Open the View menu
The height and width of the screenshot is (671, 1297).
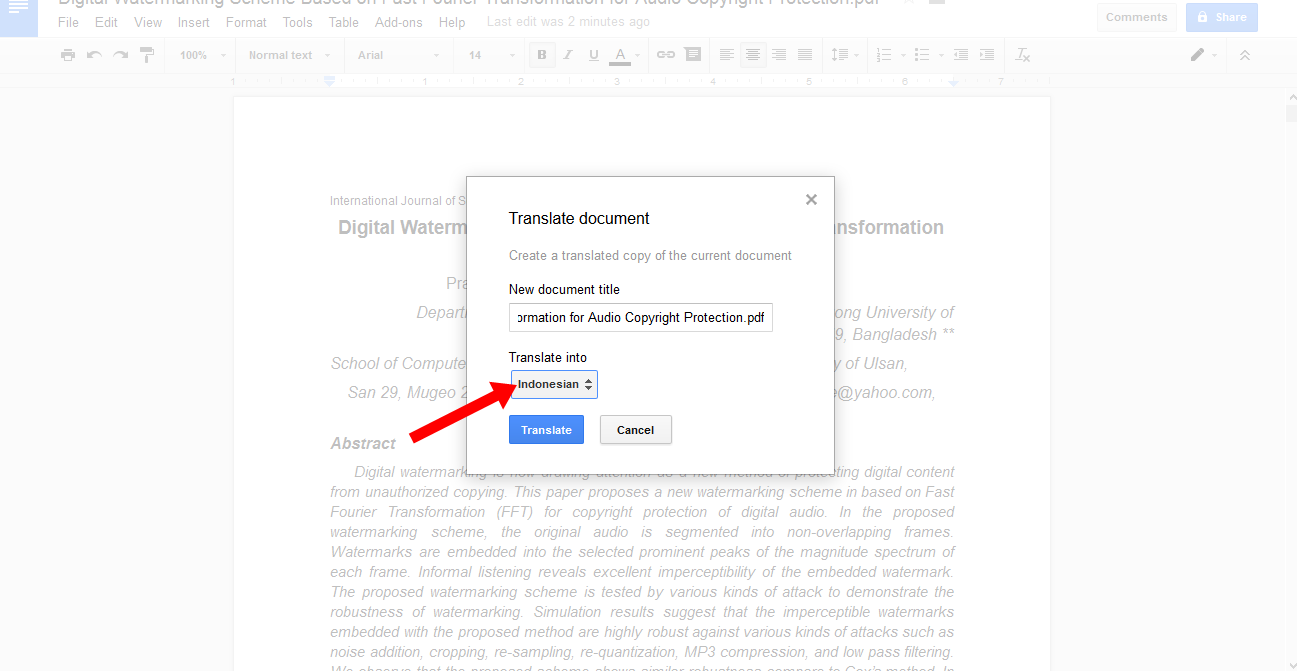coord(147,22)
